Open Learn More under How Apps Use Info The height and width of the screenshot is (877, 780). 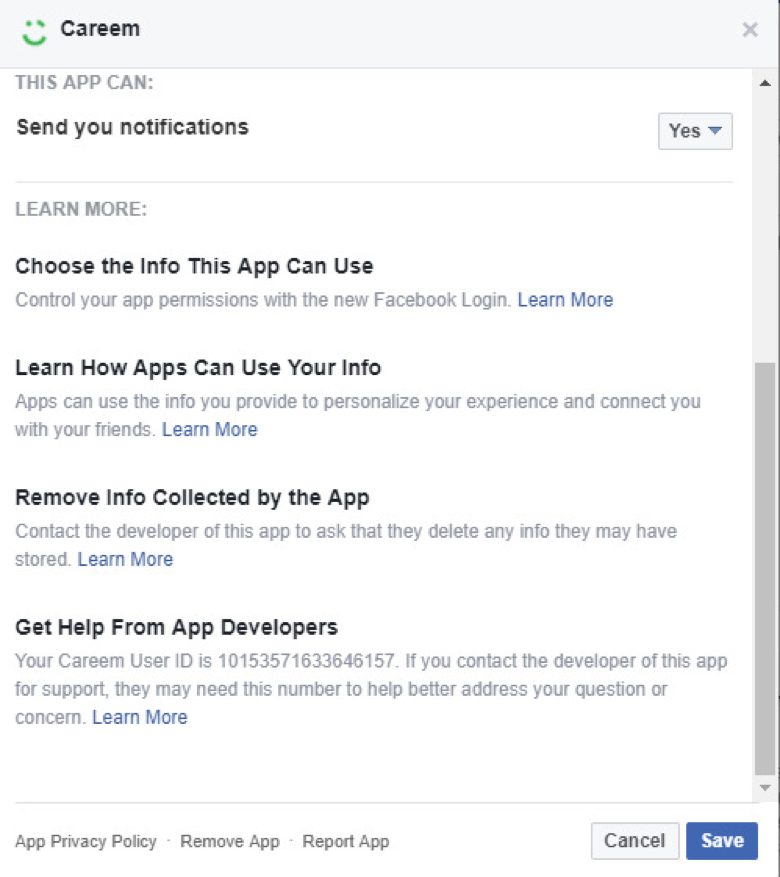point(209,430)
